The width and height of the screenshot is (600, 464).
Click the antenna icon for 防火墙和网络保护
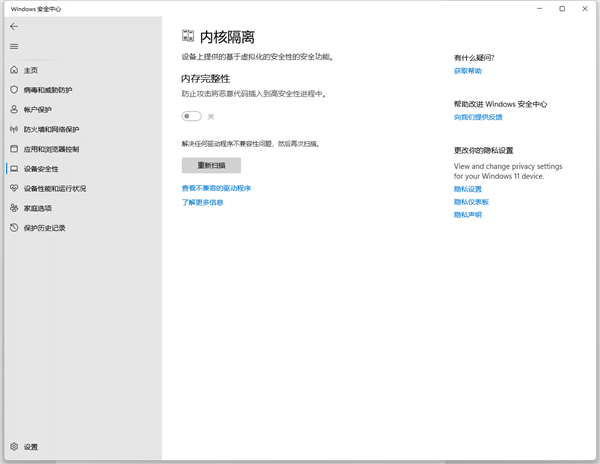[14, 129]
